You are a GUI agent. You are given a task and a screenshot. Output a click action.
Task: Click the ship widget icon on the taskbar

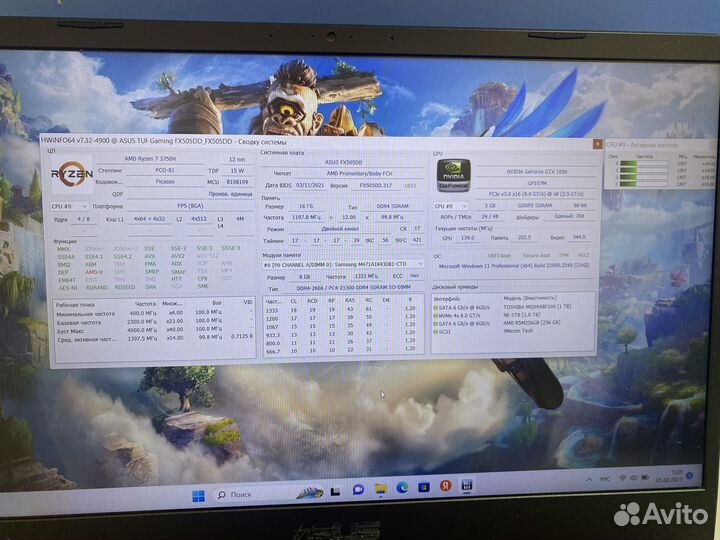[310, 493]
